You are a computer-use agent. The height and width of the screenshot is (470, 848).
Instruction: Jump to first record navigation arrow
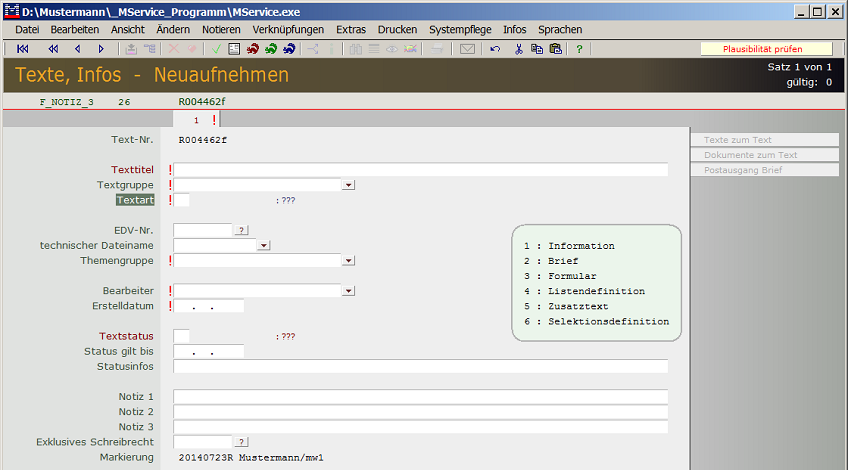pyautogui.click(x=23, y=49)
